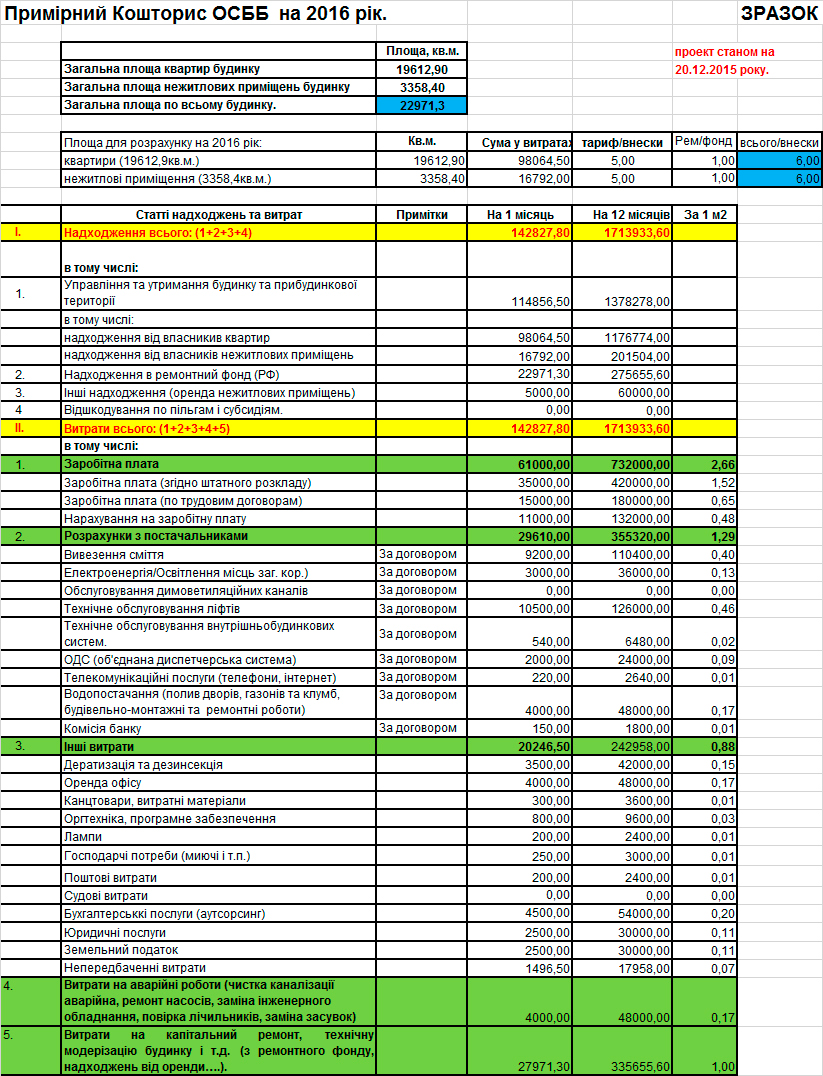Click the red 'проект станом на' note
Viewport: 823px width, 1076px height.
coord(724,52)
